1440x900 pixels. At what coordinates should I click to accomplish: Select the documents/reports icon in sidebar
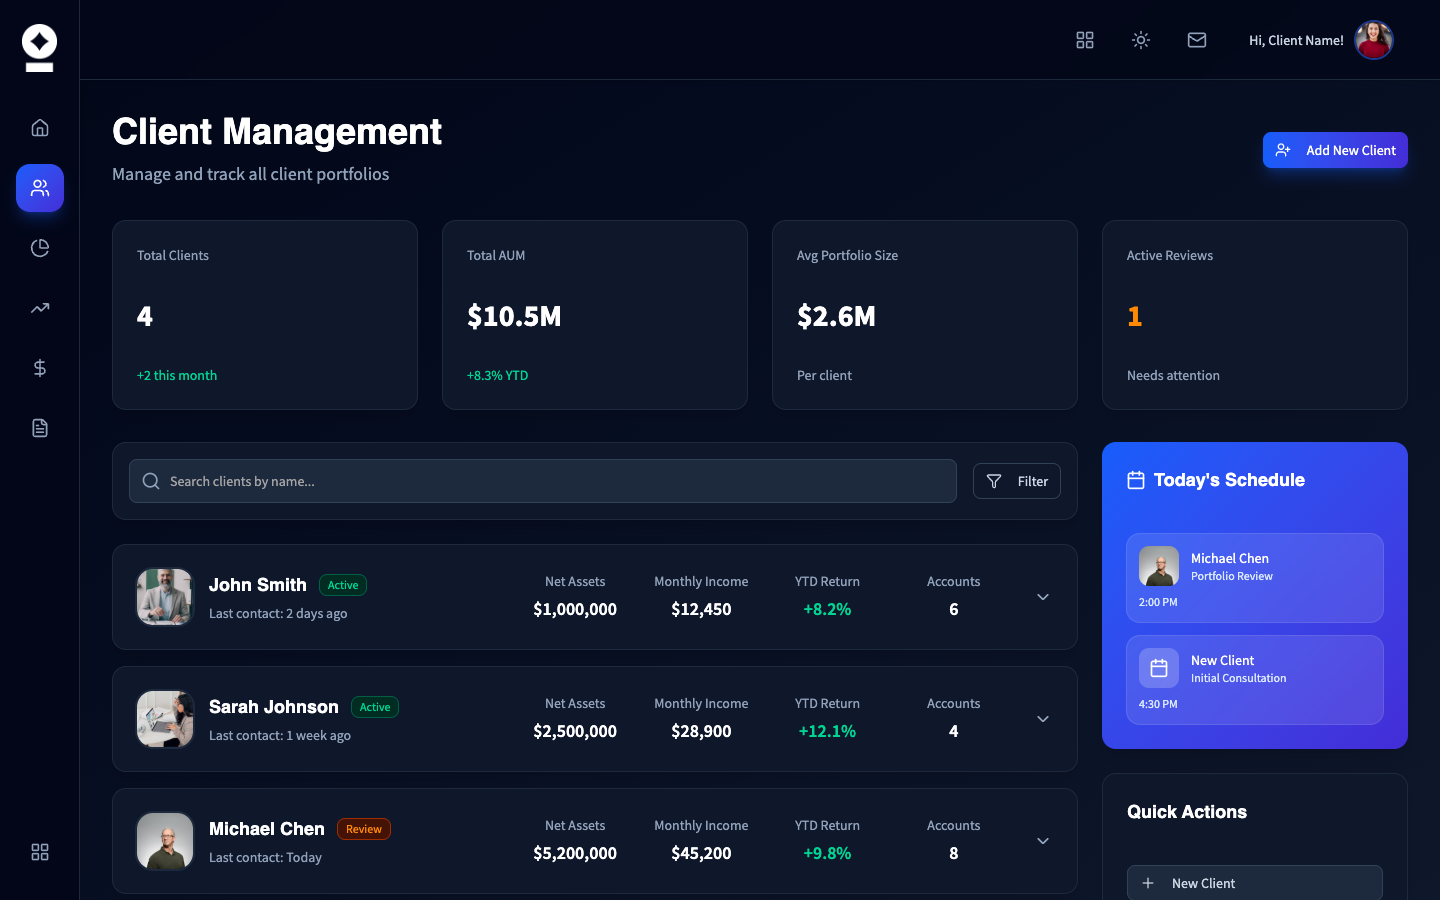coord(39,427)
